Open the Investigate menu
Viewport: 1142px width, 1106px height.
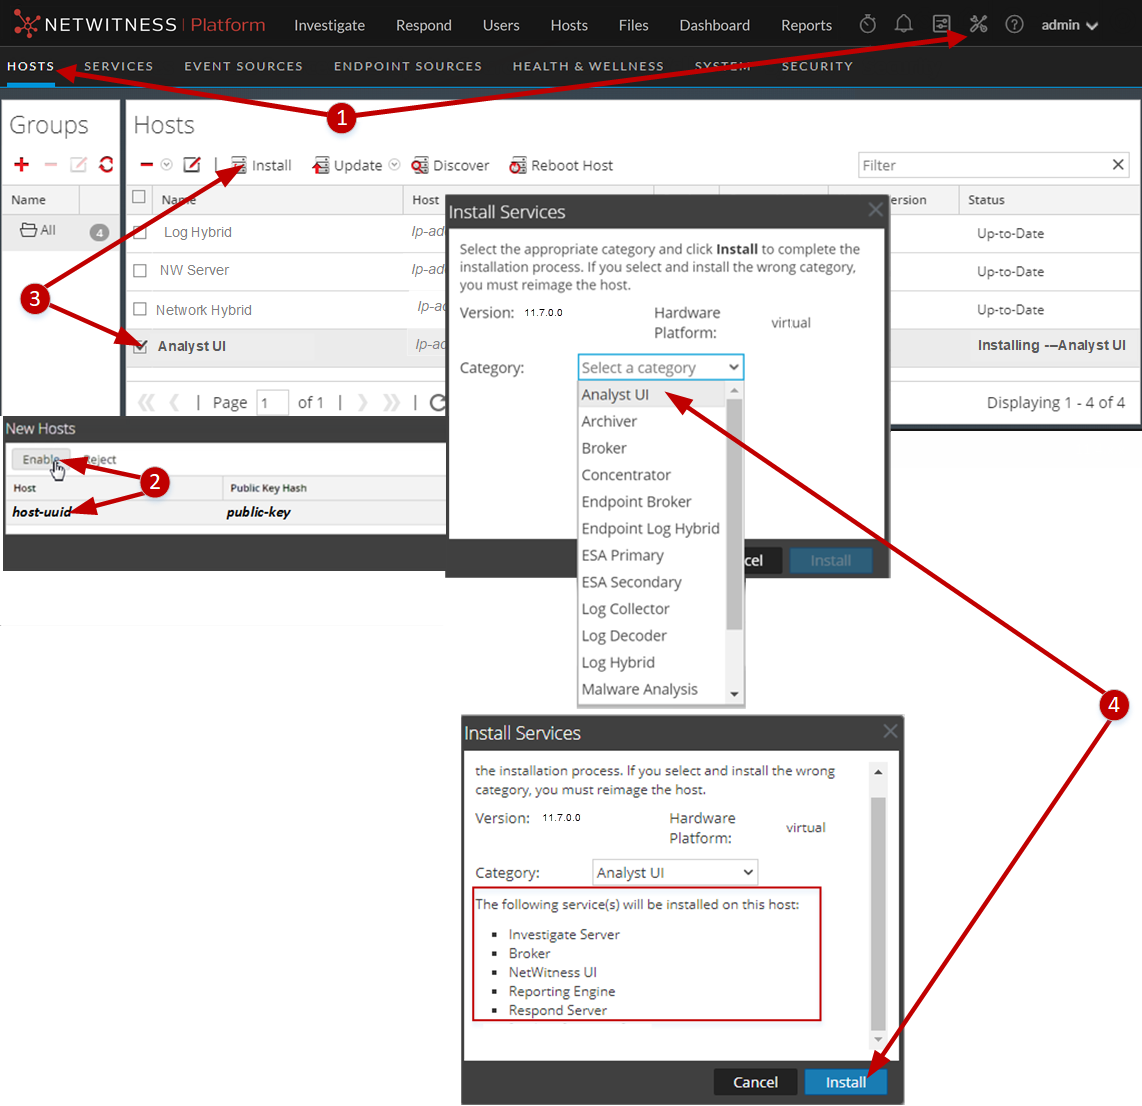tap(329, 25)
